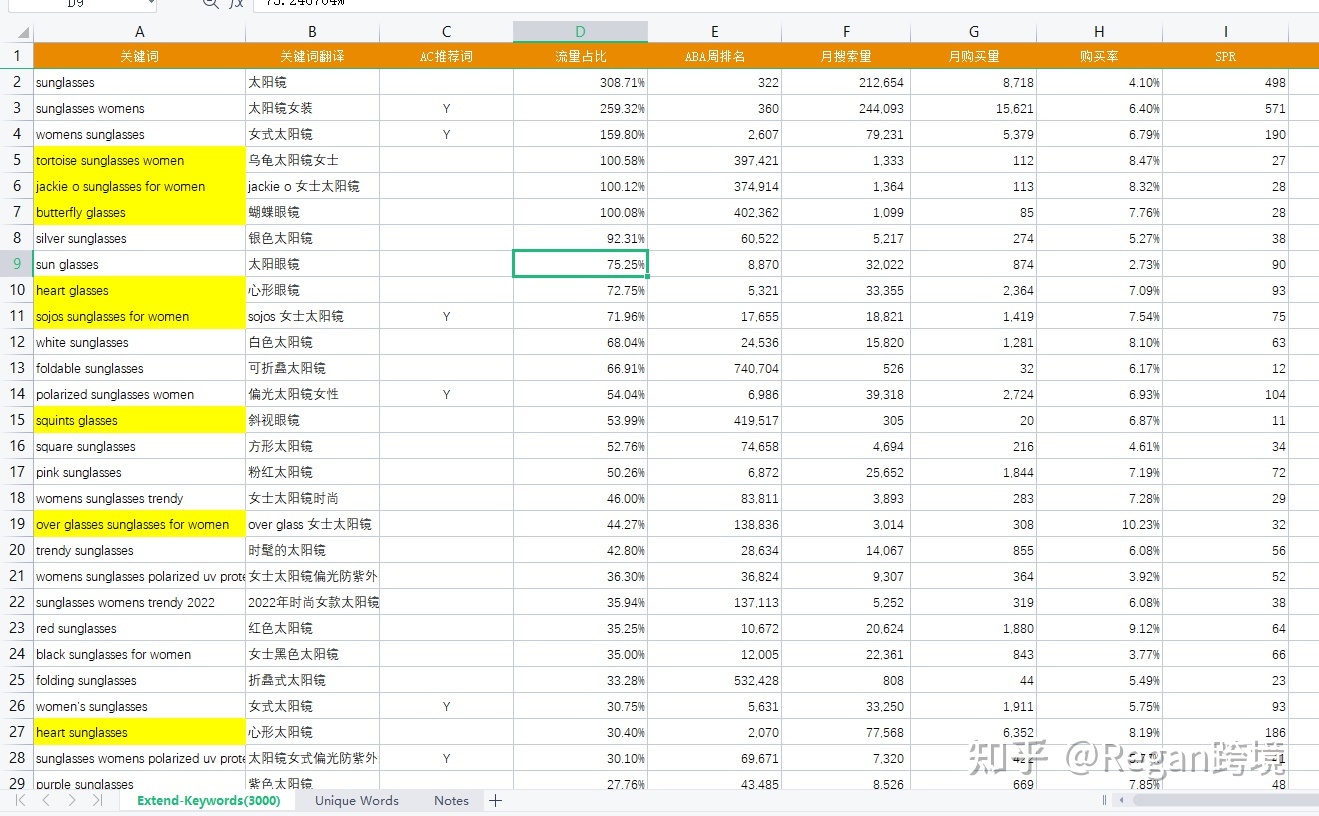
Task: Go to first sheet using navigation arrow
Action: pyautogui.click(x=21, y=800)
